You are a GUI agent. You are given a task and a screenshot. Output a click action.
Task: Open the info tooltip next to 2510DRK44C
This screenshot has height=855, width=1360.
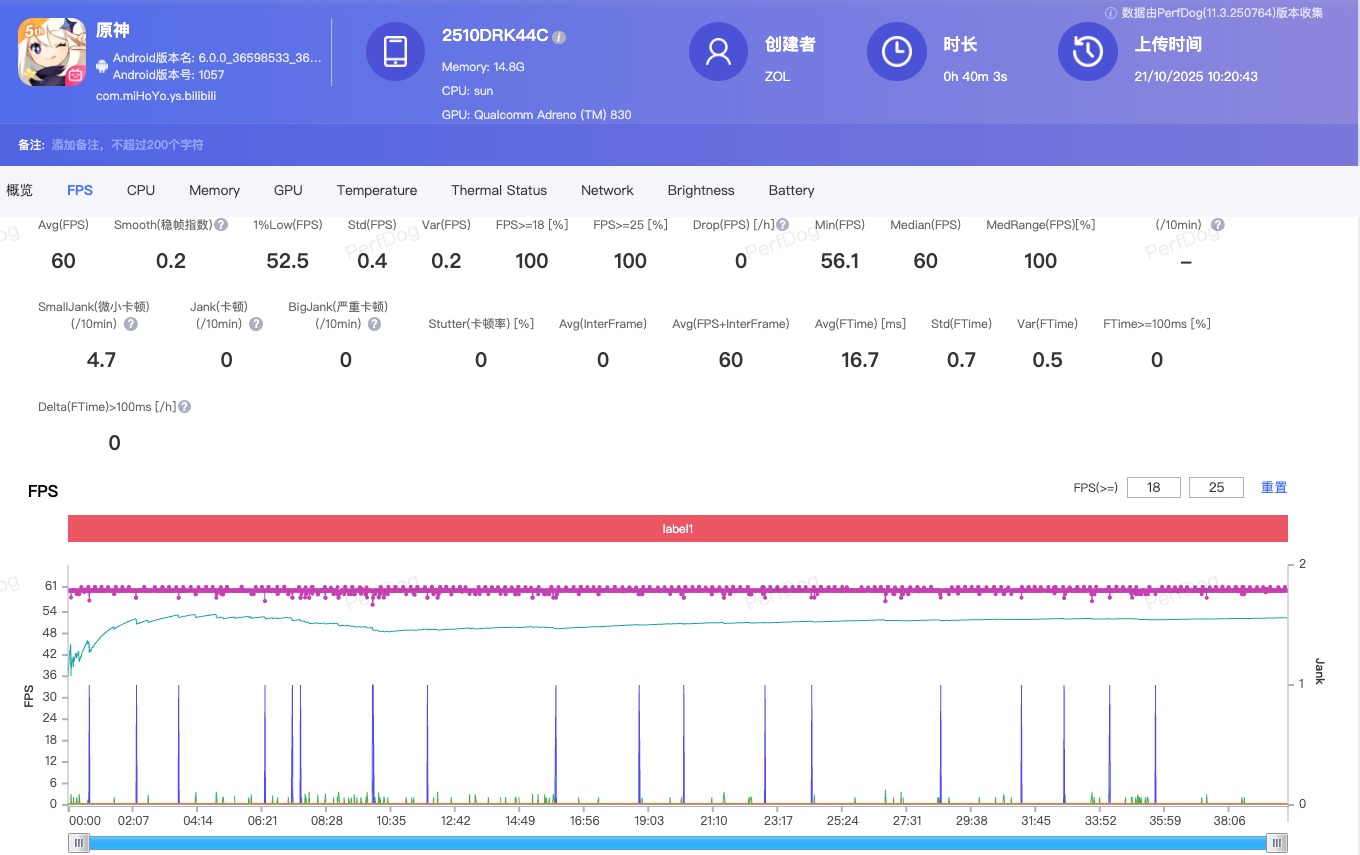[x=558, y=36]
